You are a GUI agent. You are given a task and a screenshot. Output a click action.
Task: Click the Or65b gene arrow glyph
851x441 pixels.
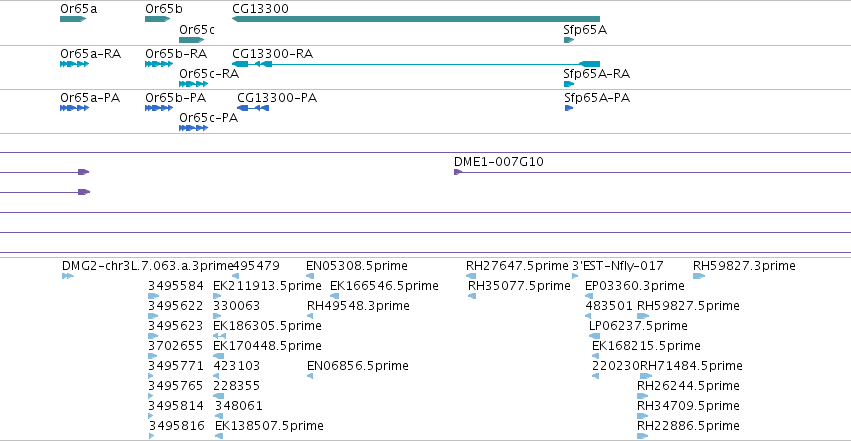click(x=157, y=19)
